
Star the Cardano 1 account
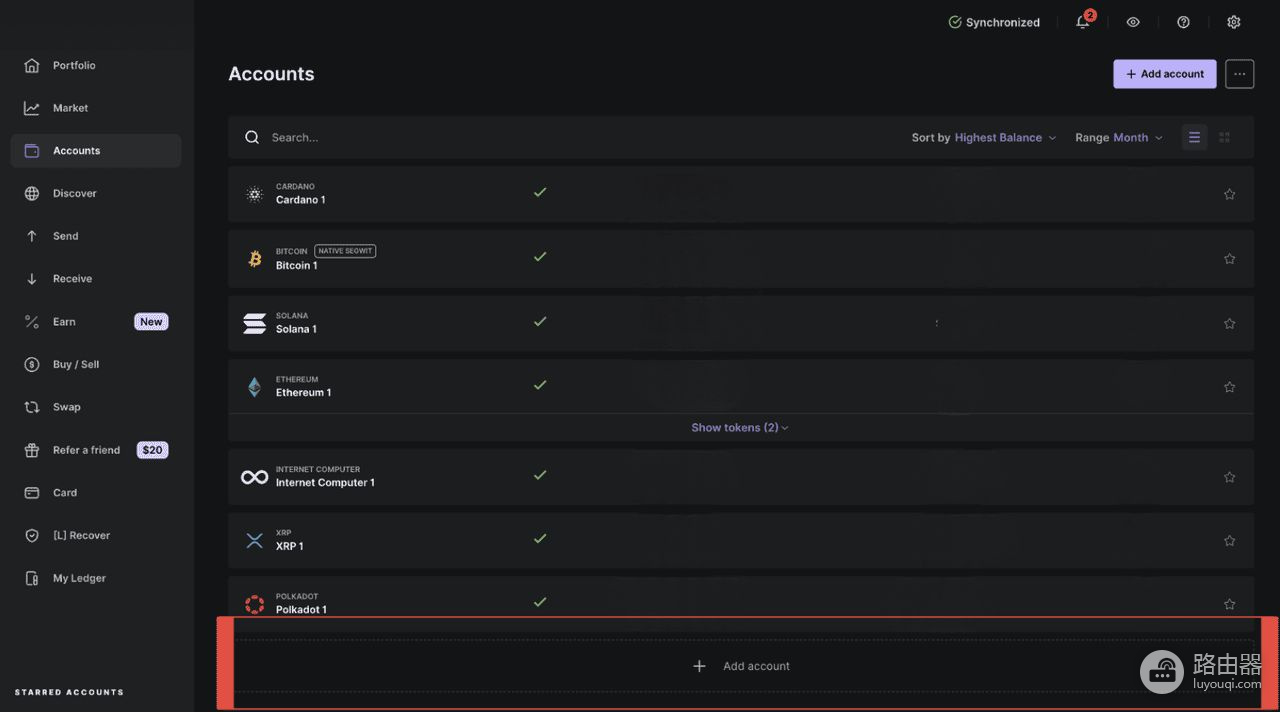pos(1230,194)
